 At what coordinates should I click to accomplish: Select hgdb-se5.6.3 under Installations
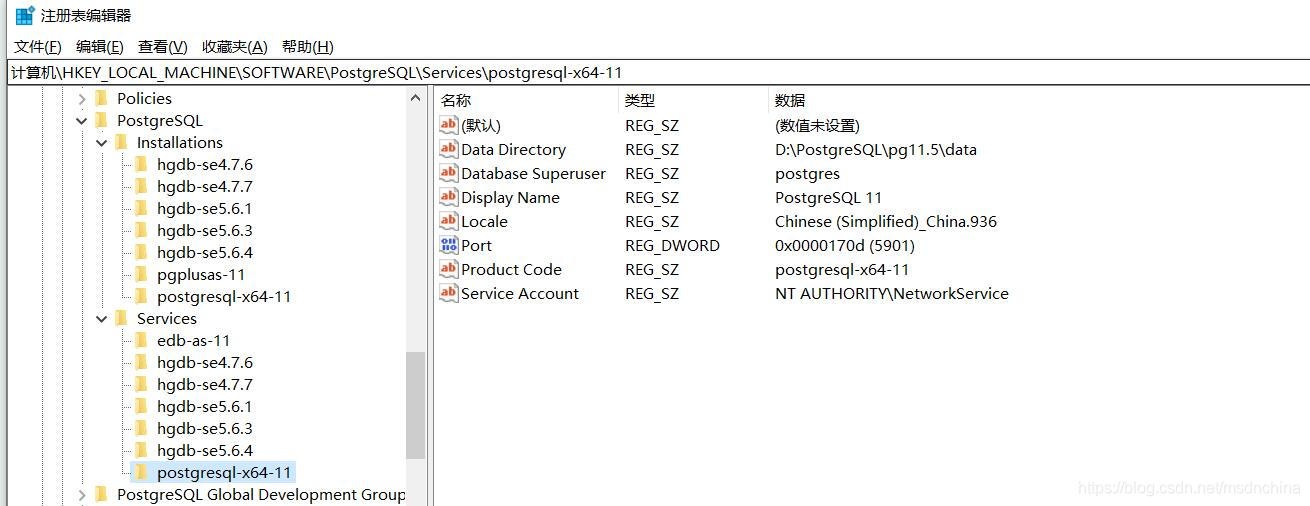205,231
